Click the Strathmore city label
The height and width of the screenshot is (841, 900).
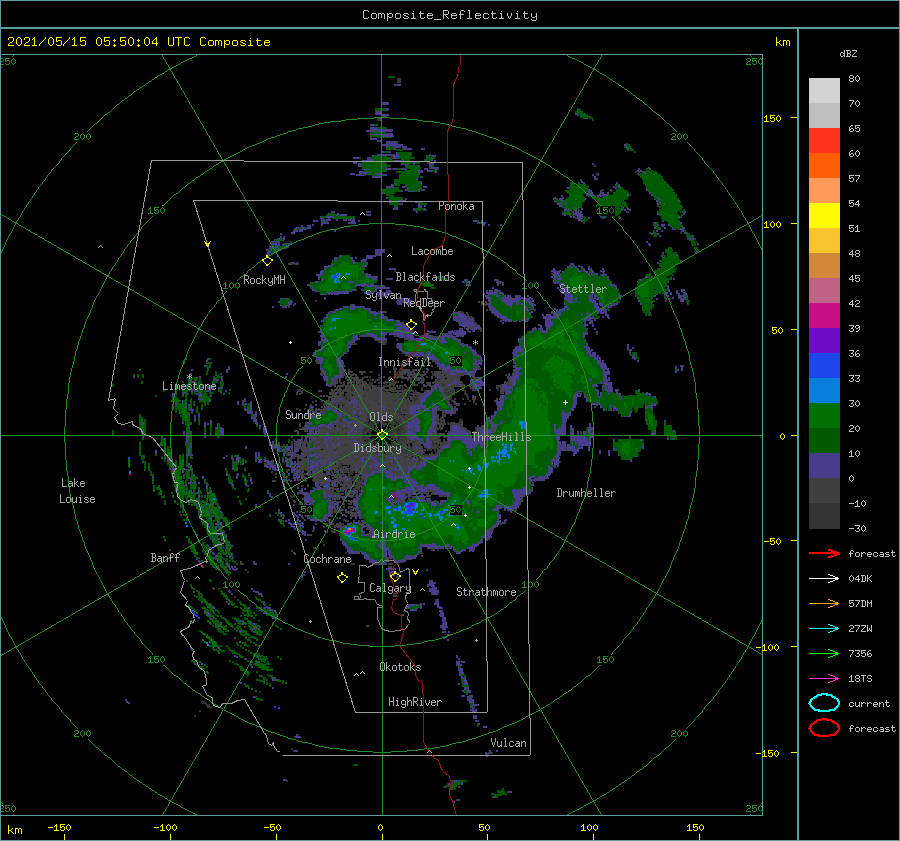click(486, 592)
